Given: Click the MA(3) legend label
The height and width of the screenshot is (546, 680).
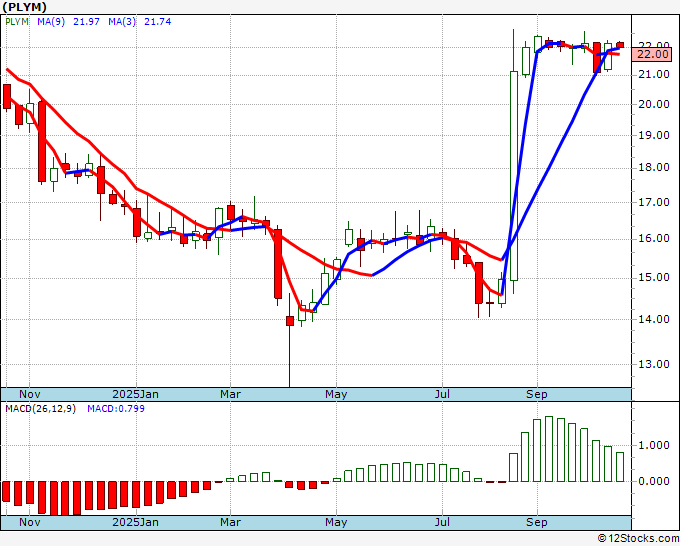Looking at the screenshot, I should [122, 22].
